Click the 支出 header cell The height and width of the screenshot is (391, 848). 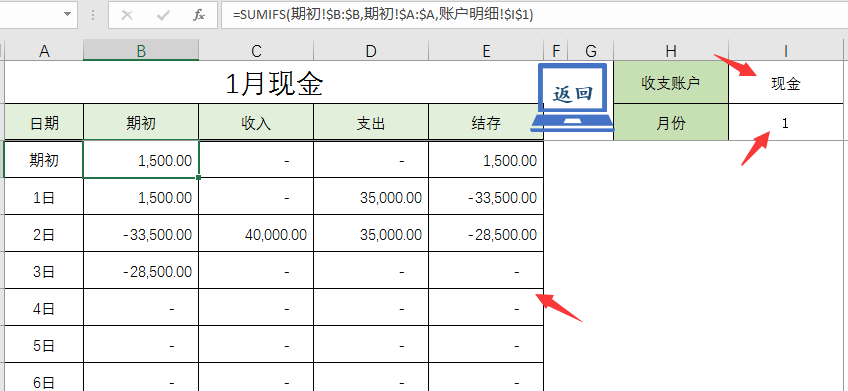click(x=371, y=123)
